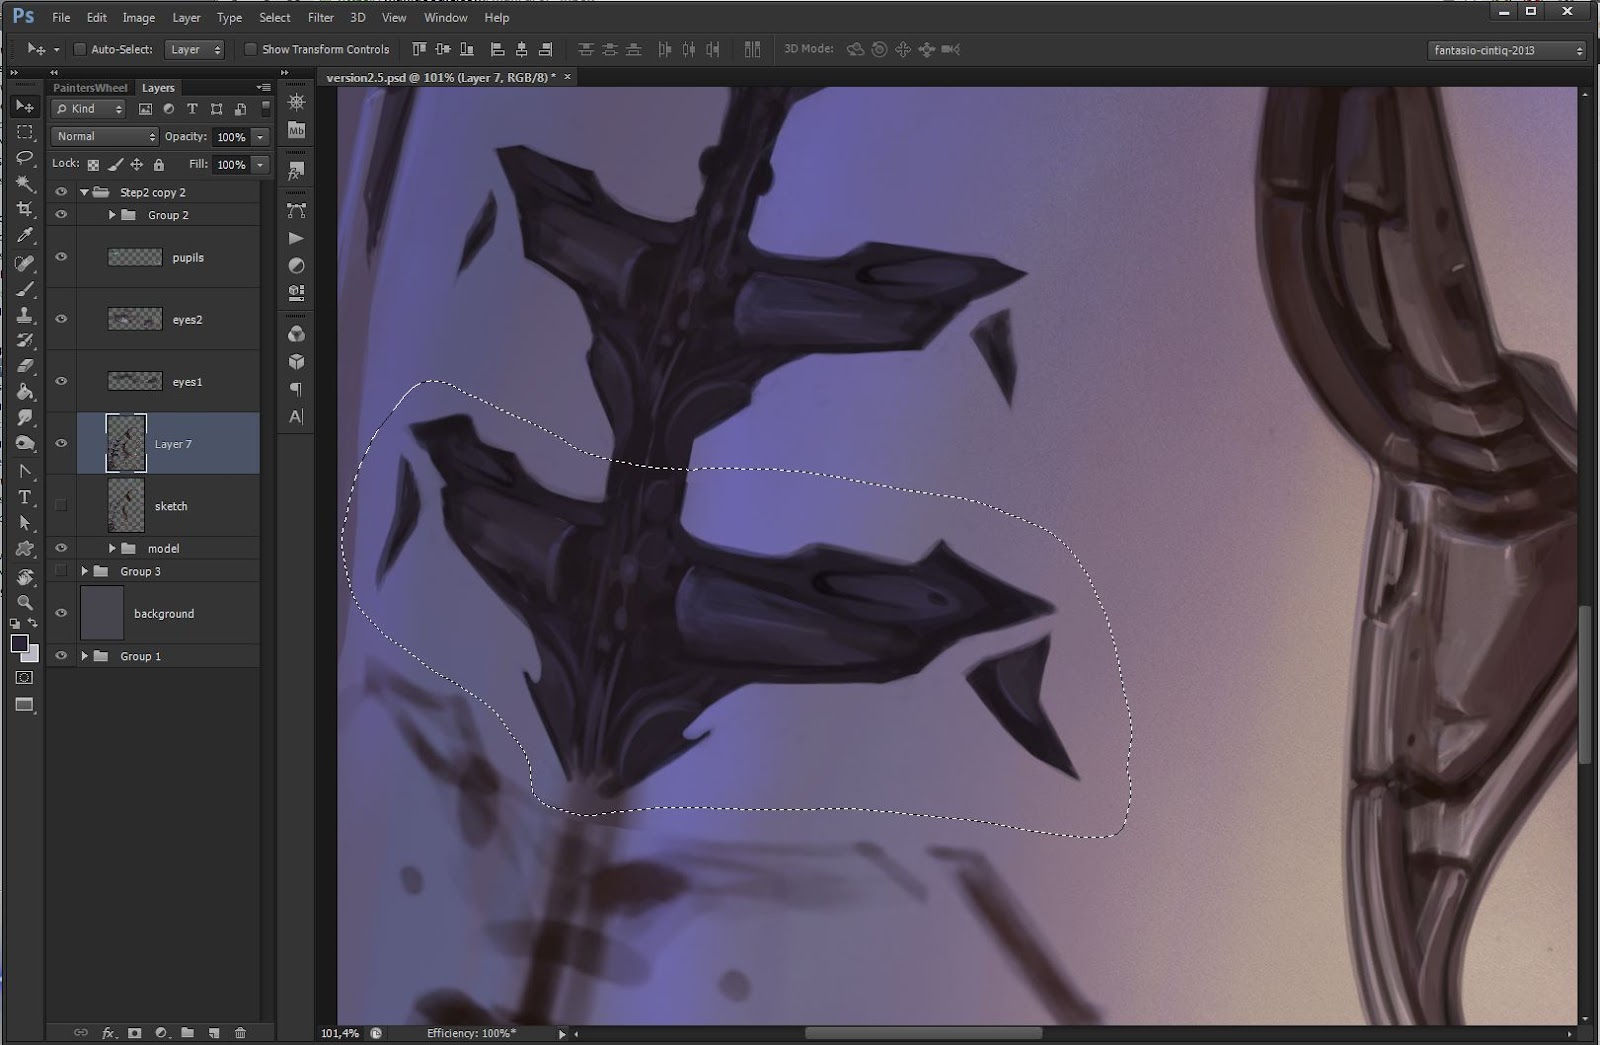Open the background color swatch
The width and height of the screenshot is (1600, 1045).
point(34,655)
